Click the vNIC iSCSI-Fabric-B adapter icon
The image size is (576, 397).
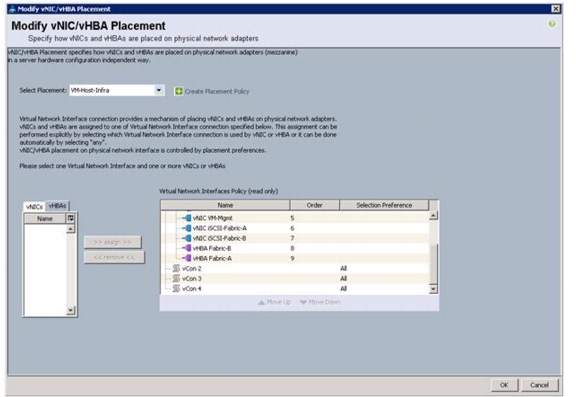(188, 238)
